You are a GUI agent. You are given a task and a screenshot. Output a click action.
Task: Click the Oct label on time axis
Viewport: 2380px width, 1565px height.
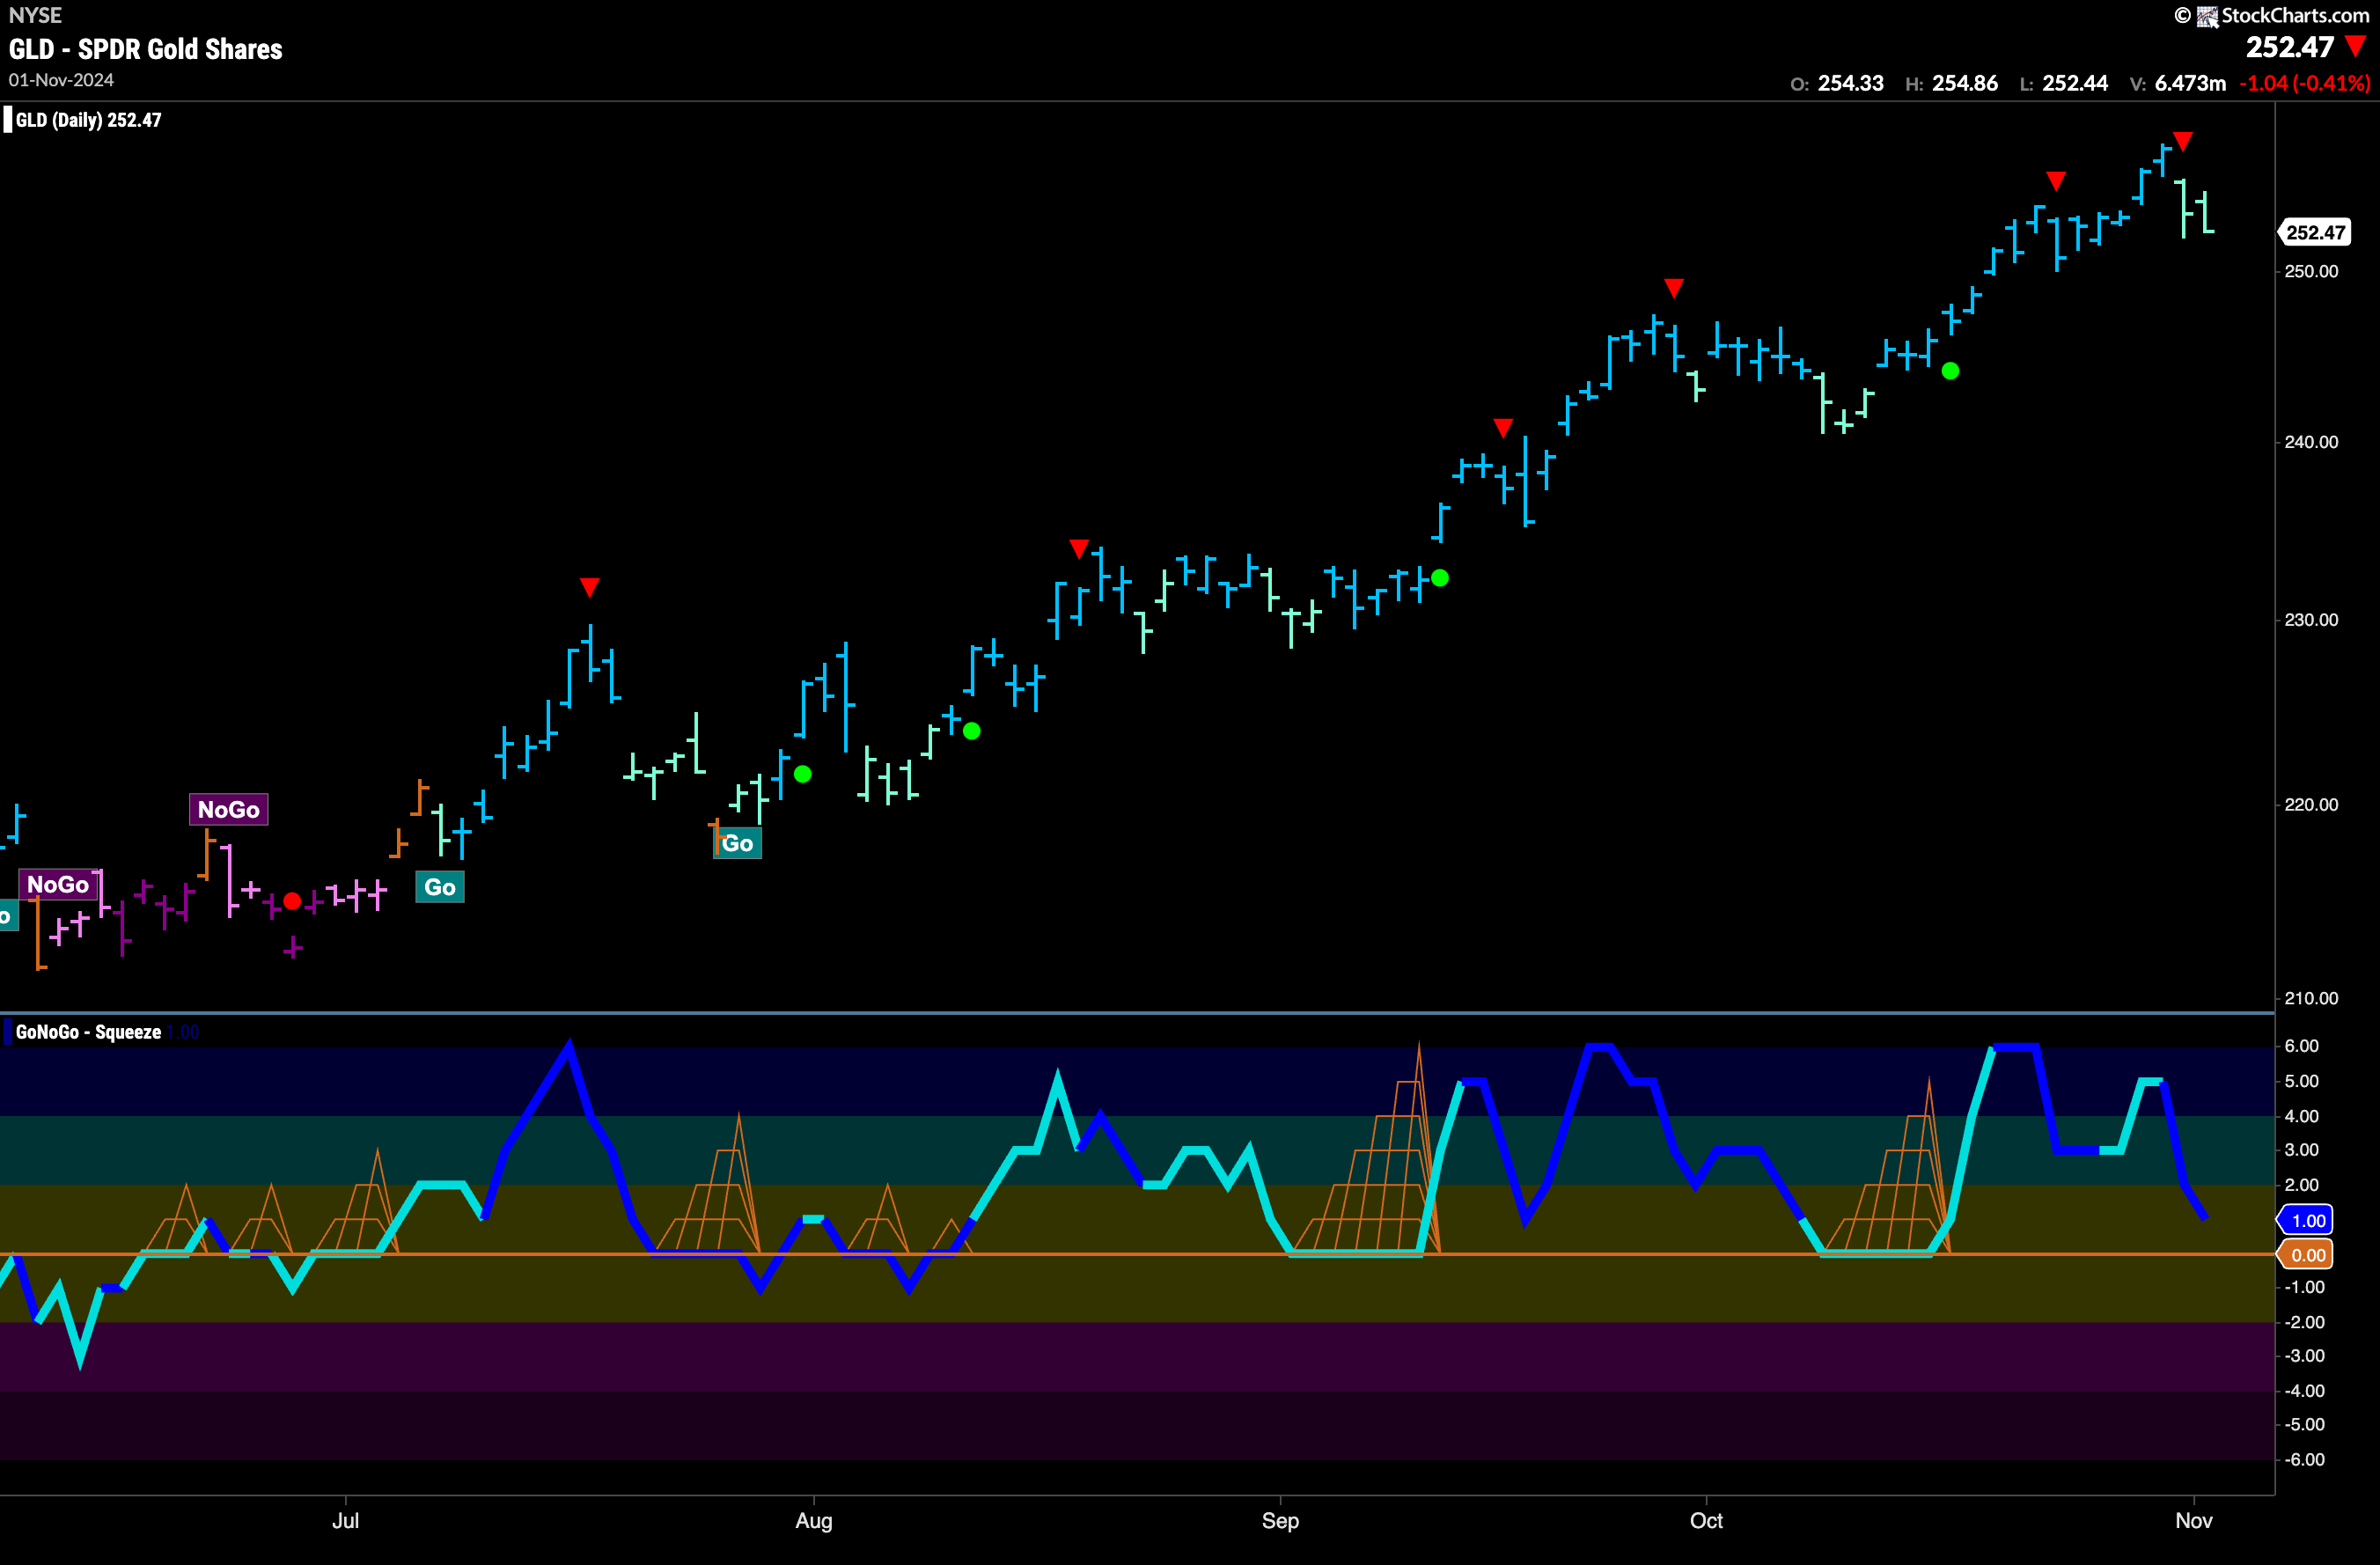coord(1706,1520)
